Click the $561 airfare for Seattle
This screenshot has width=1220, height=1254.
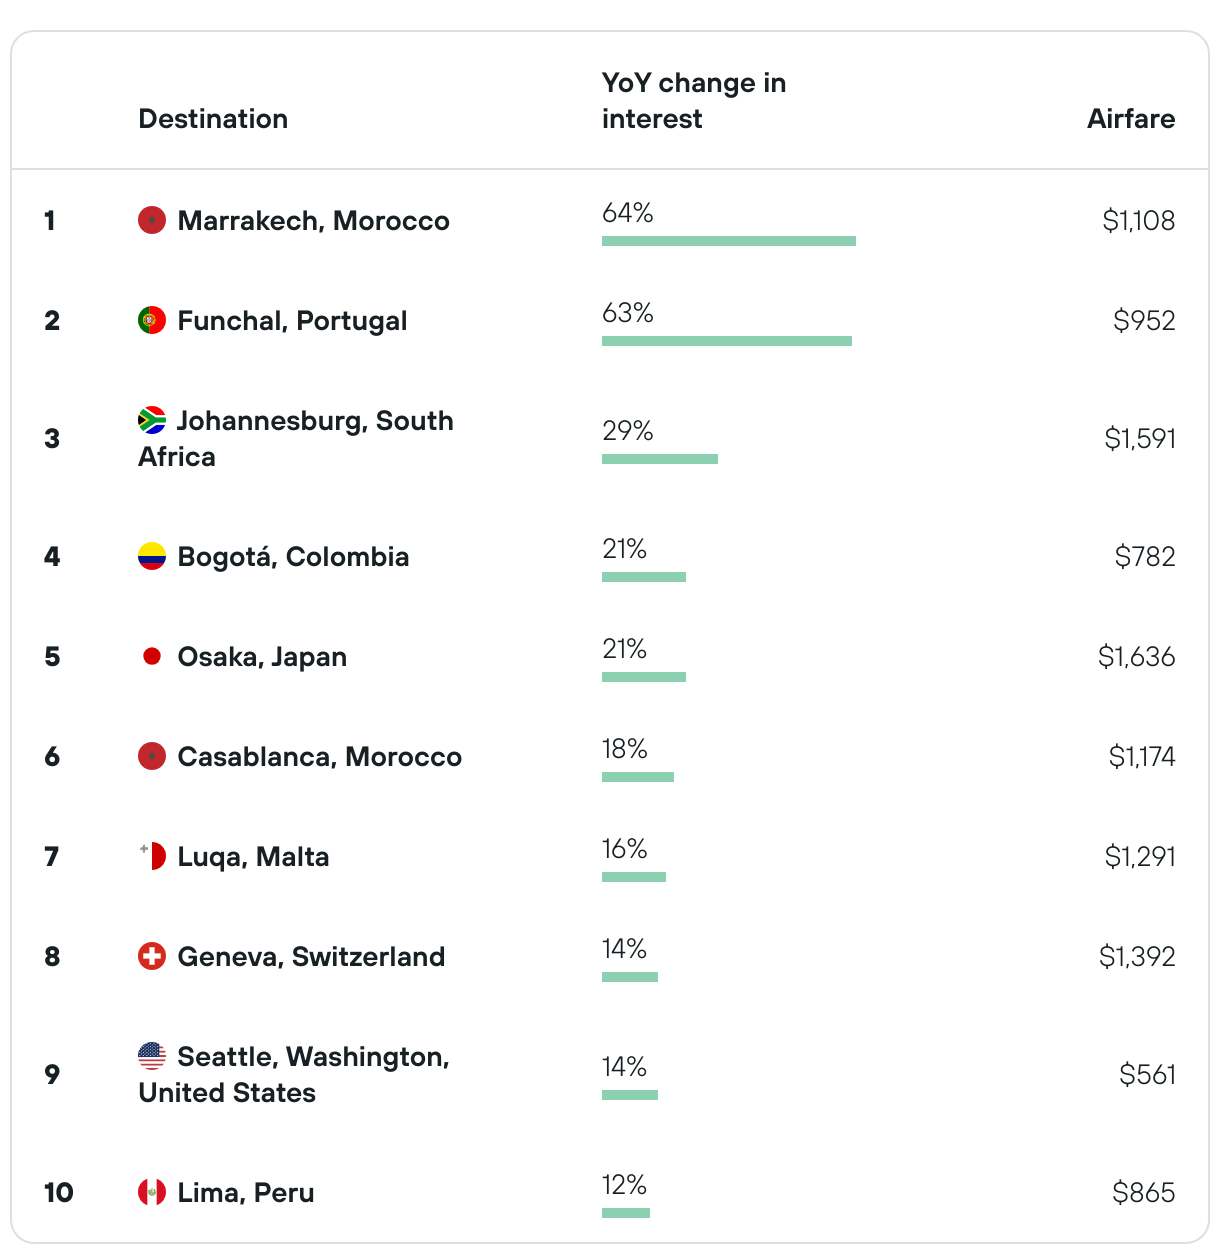(1148, 1075)
